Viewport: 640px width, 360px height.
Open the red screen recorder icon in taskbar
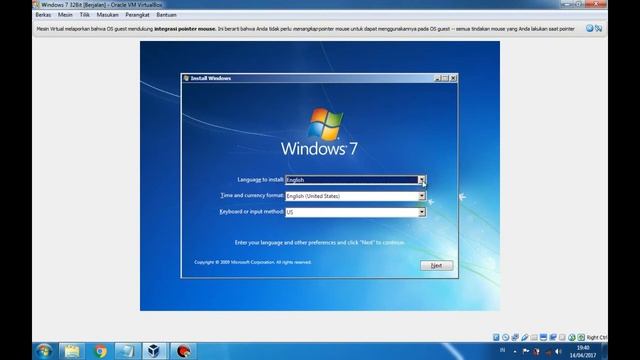183,351
